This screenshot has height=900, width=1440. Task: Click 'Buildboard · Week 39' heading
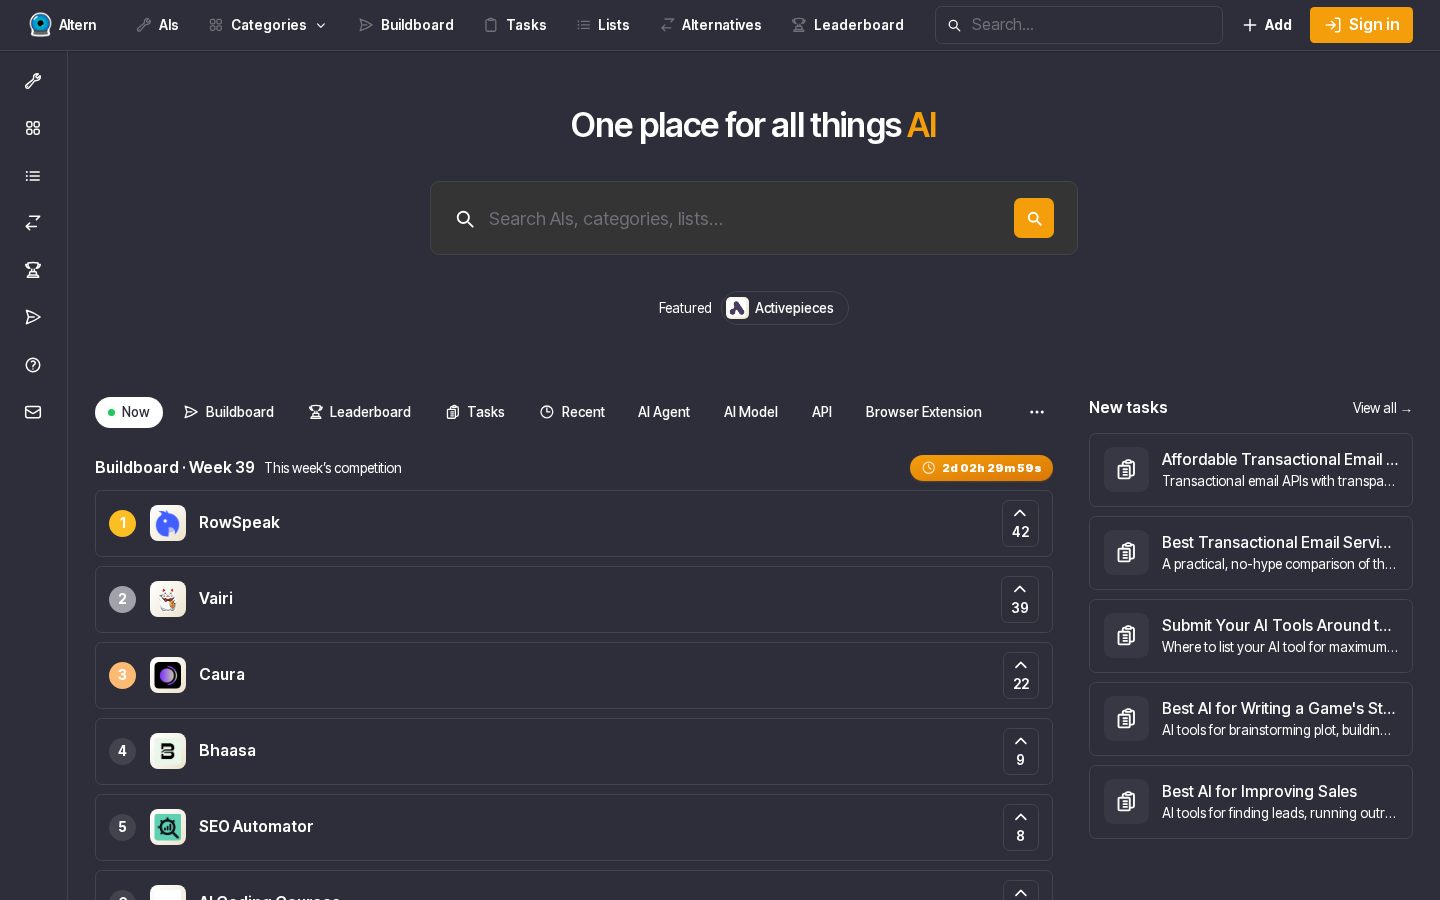[x=175, y=468]
